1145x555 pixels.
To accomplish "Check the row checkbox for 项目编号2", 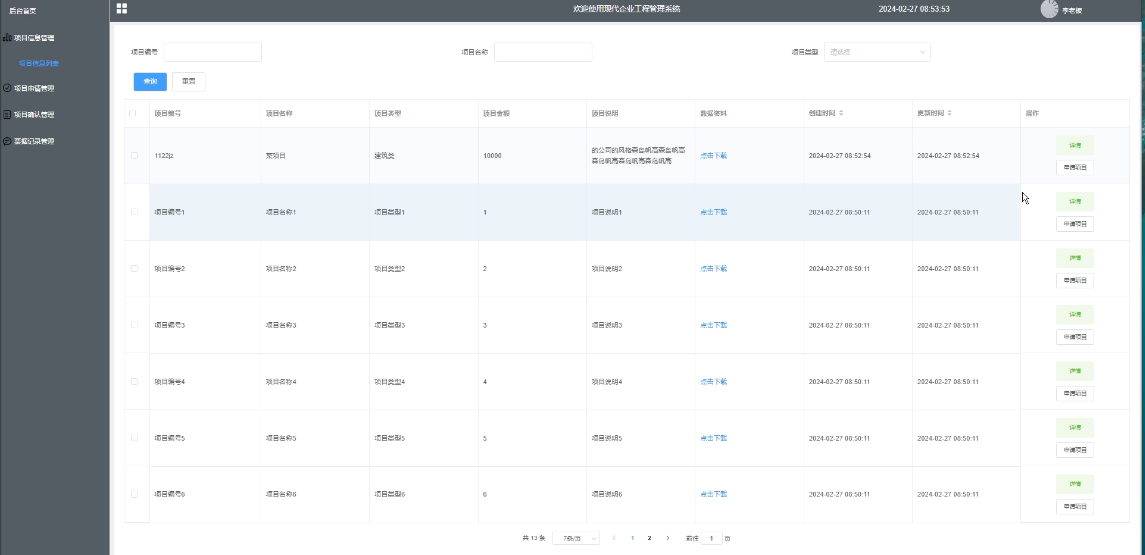I will [134, 269].
